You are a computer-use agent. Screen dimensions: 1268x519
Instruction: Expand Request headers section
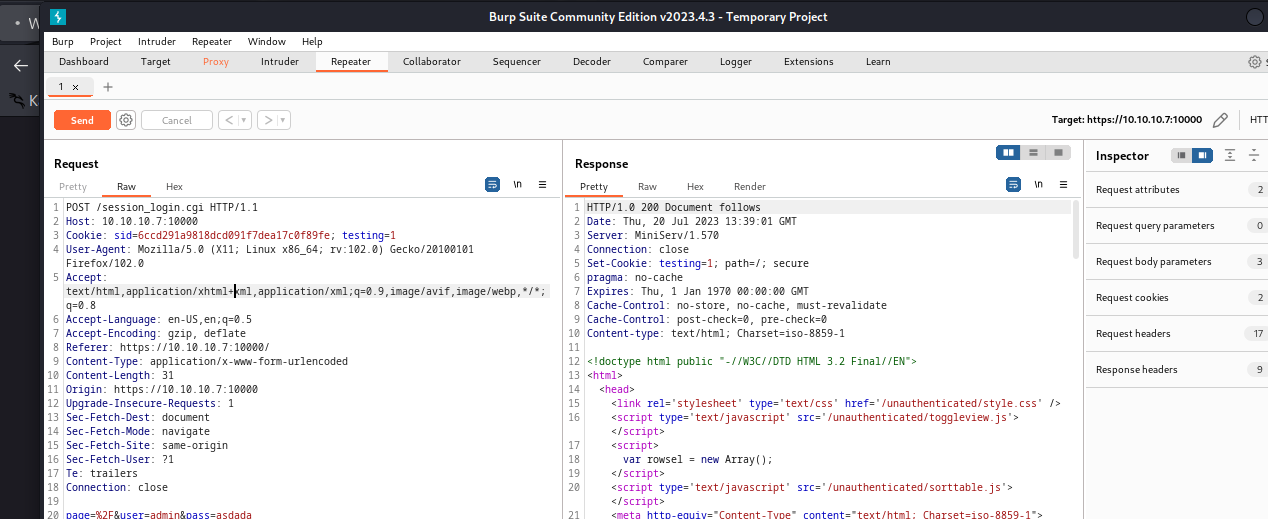(1176, 334)
